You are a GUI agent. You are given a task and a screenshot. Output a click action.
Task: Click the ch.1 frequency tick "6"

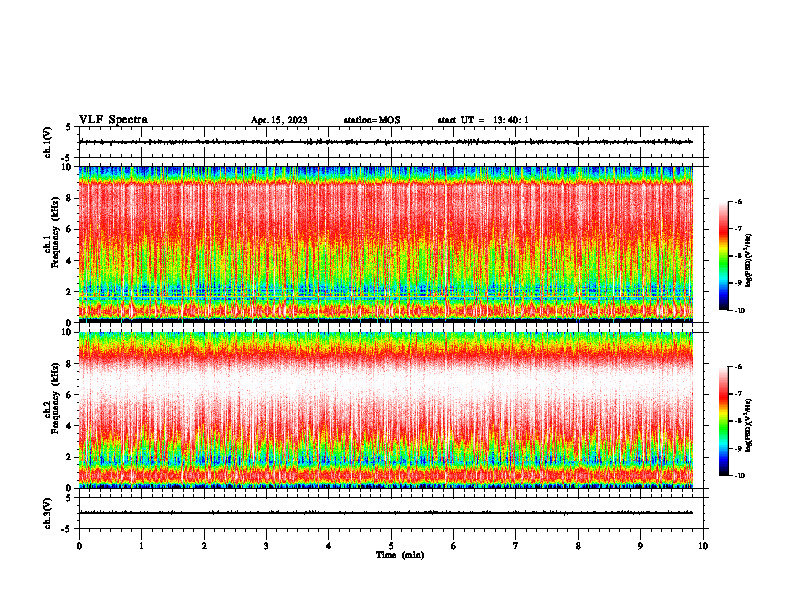[69, 229]
